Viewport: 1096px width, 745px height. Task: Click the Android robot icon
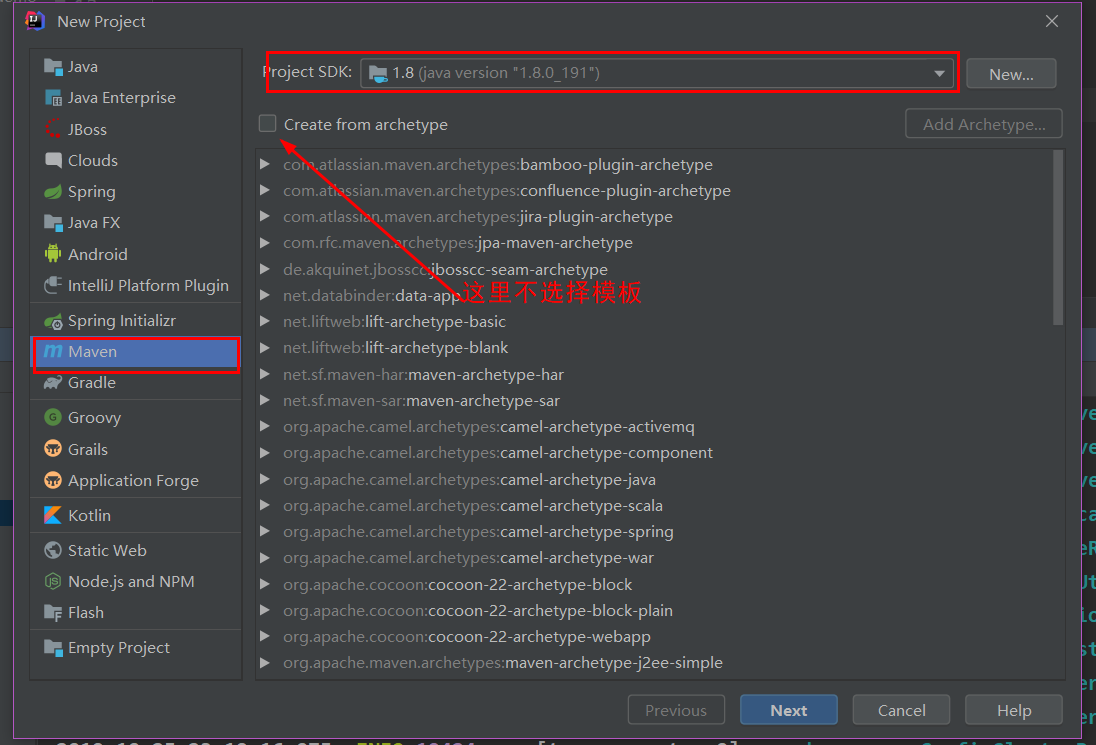pyautogui.click(x=53, y=254)
